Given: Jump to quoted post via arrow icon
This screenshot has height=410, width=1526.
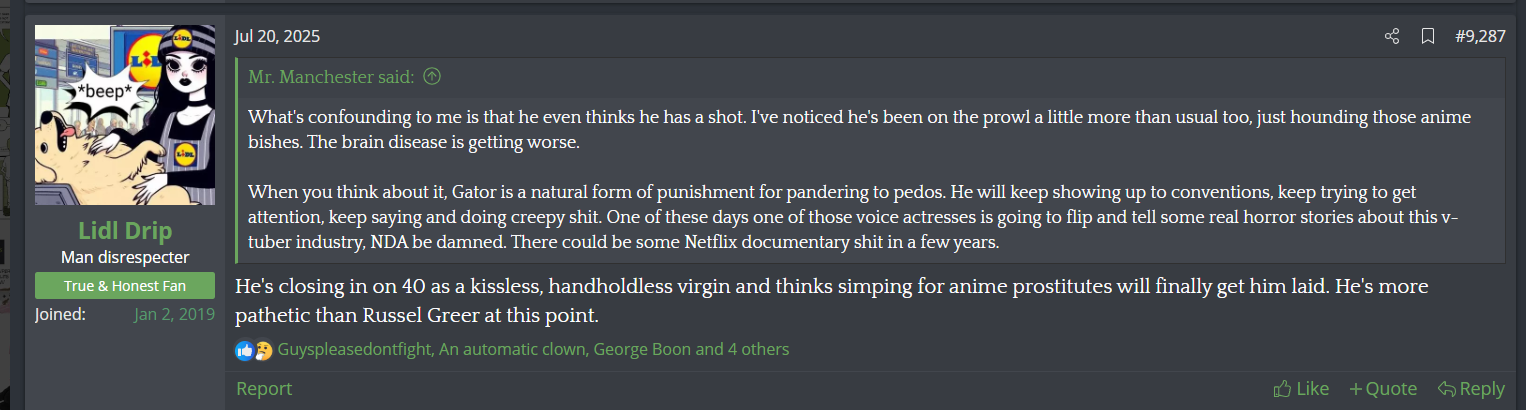Looking at the screenshot, I should pos(432,76).
